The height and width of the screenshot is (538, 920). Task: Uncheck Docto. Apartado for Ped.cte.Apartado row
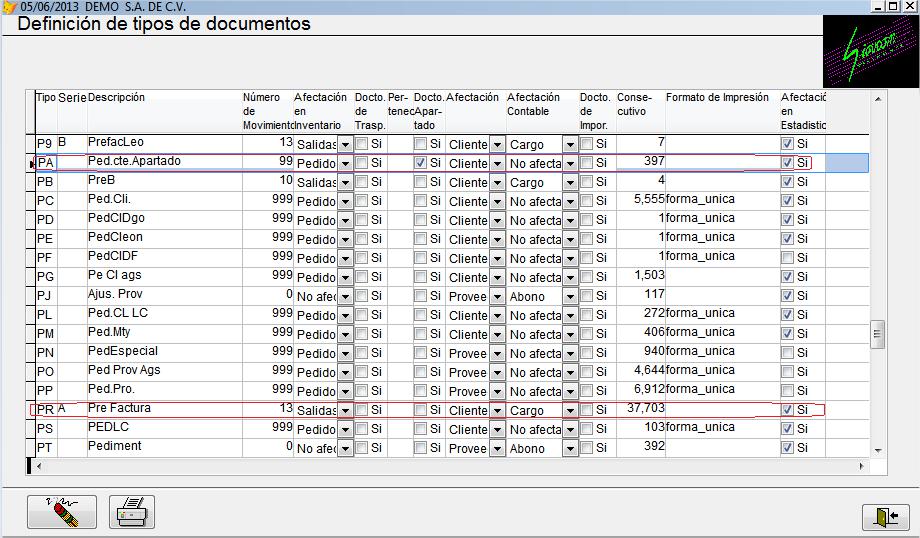pos(420,163)
